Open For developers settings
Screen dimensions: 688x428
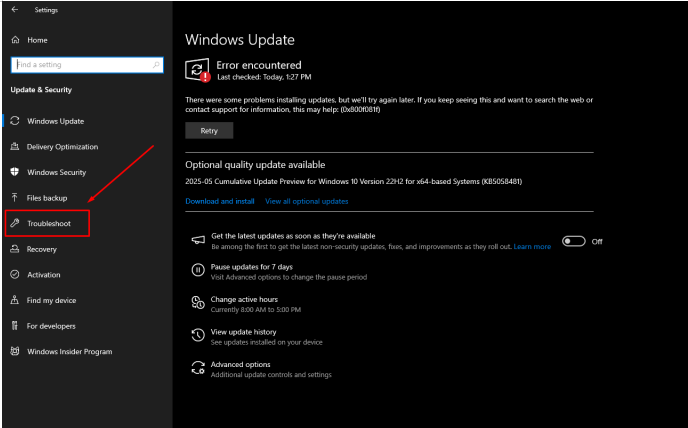click(x=51, y=326)
